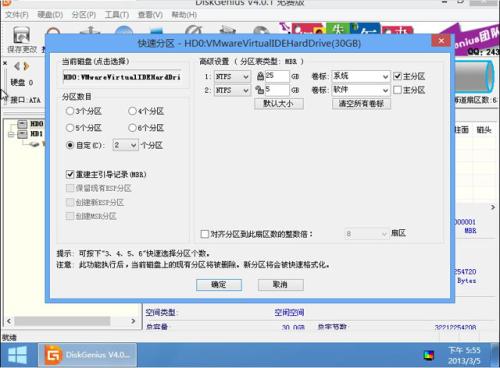The width and height of the screenshot is (500, 368).
Task: Select the partition item under HD1
Action: click(x=35, y=144)
